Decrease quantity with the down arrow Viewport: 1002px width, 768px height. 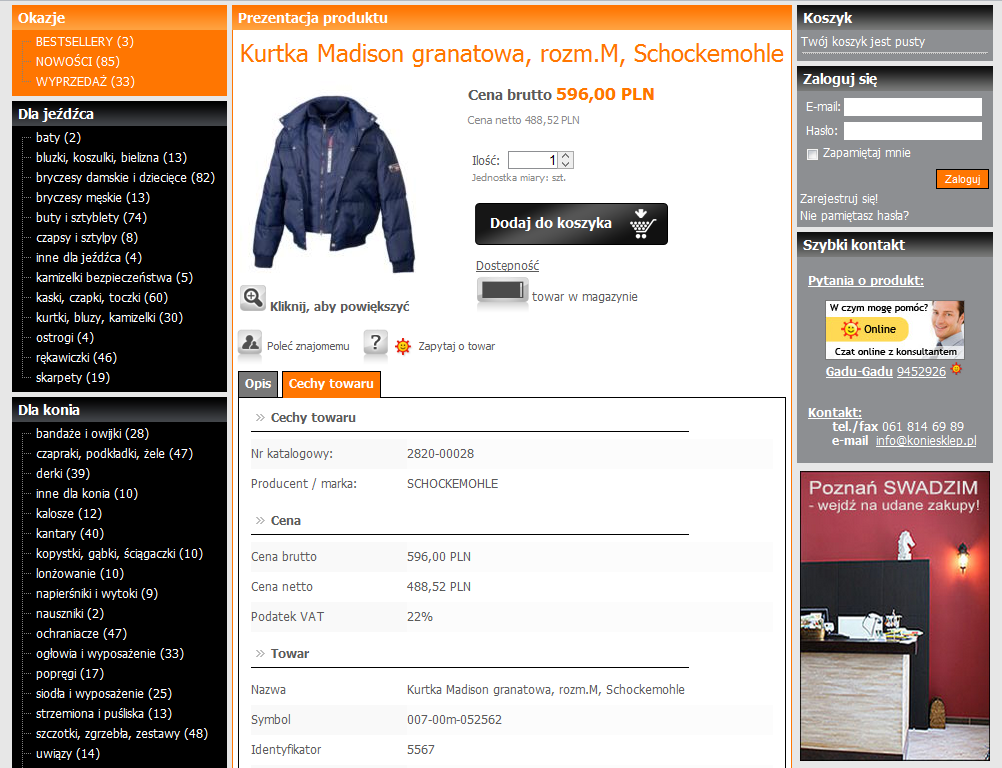[566, 164]
